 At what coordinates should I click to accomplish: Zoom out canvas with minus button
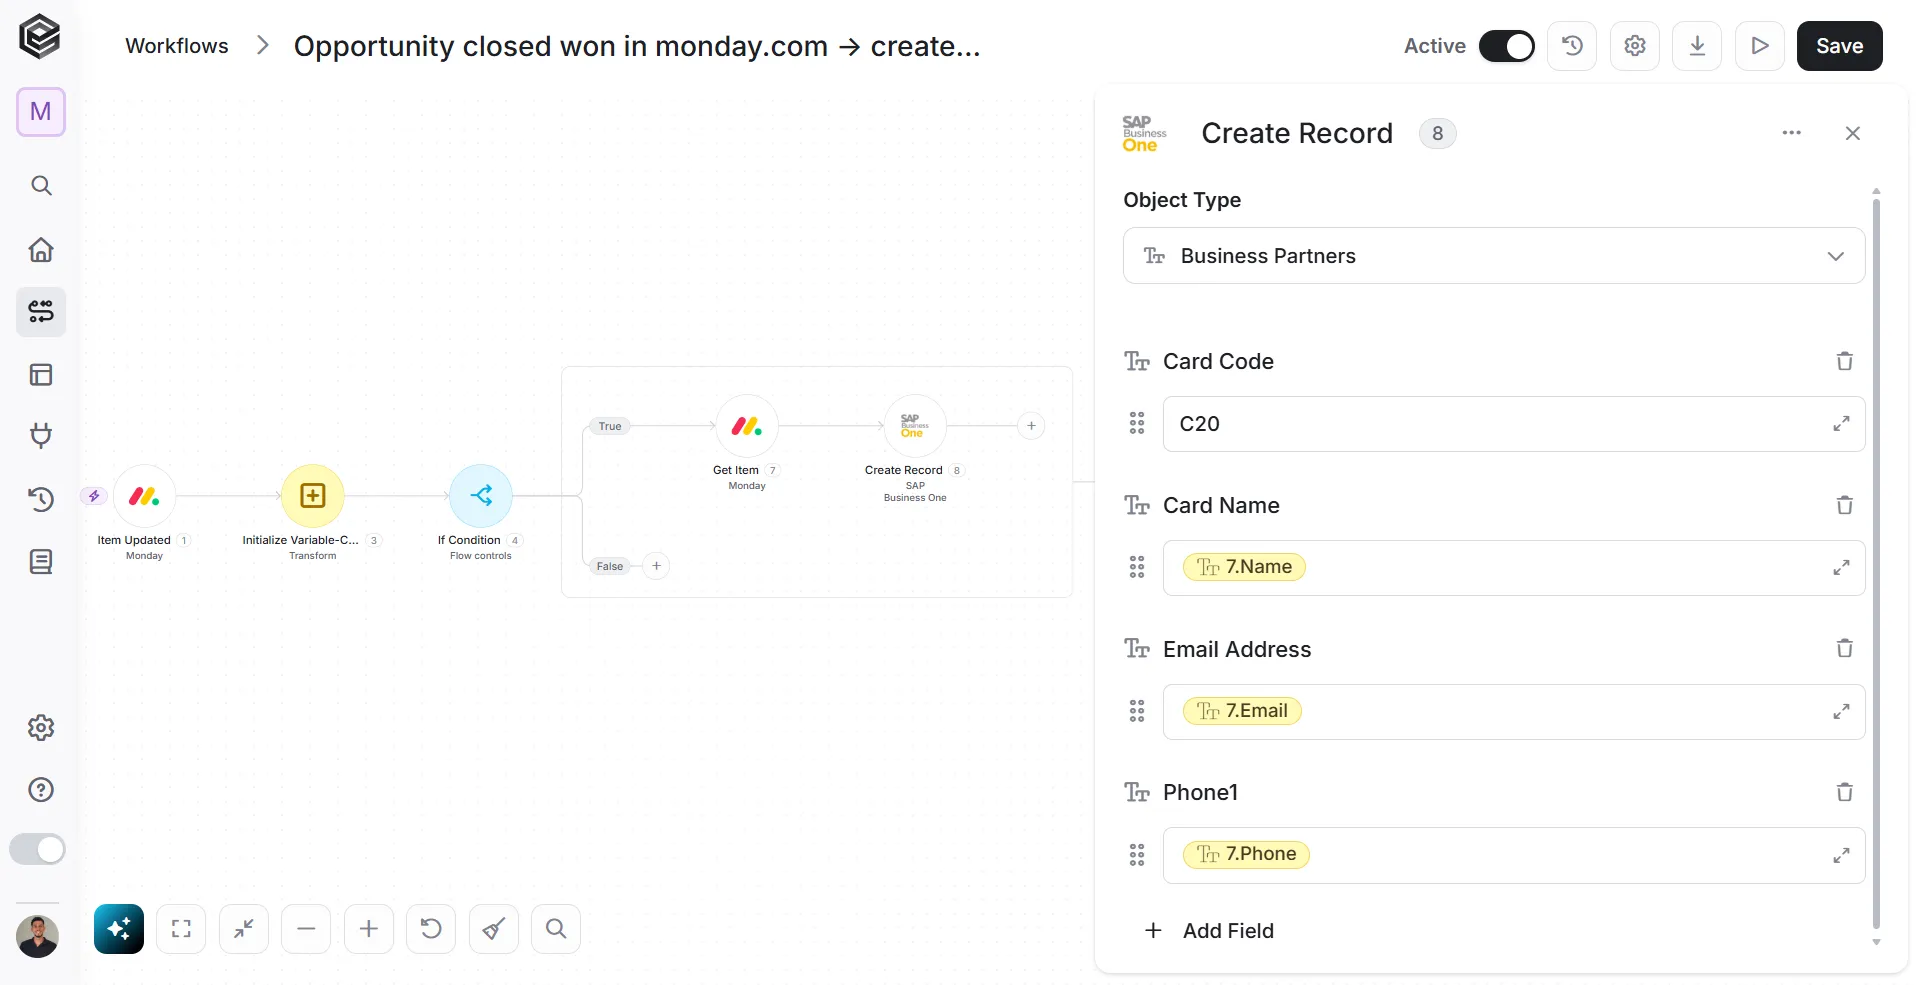click(x=306, y=929)
